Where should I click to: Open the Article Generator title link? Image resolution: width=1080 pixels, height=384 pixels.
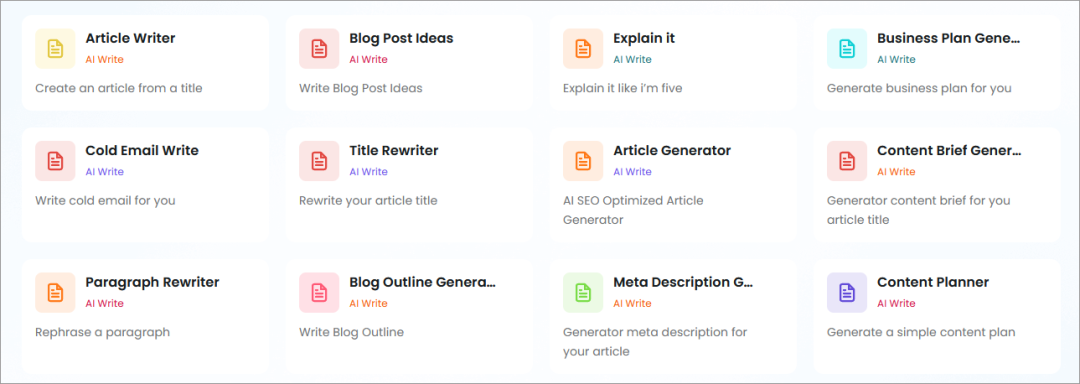(672, 151)
